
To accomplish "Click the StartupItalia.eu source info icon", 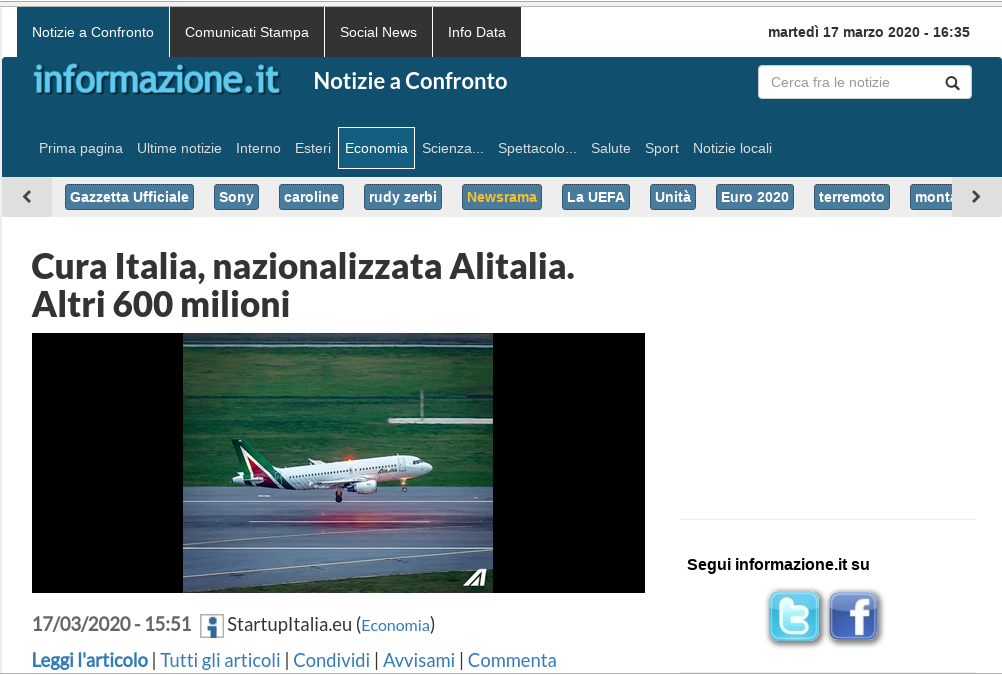I will click(x=212, y=626).
